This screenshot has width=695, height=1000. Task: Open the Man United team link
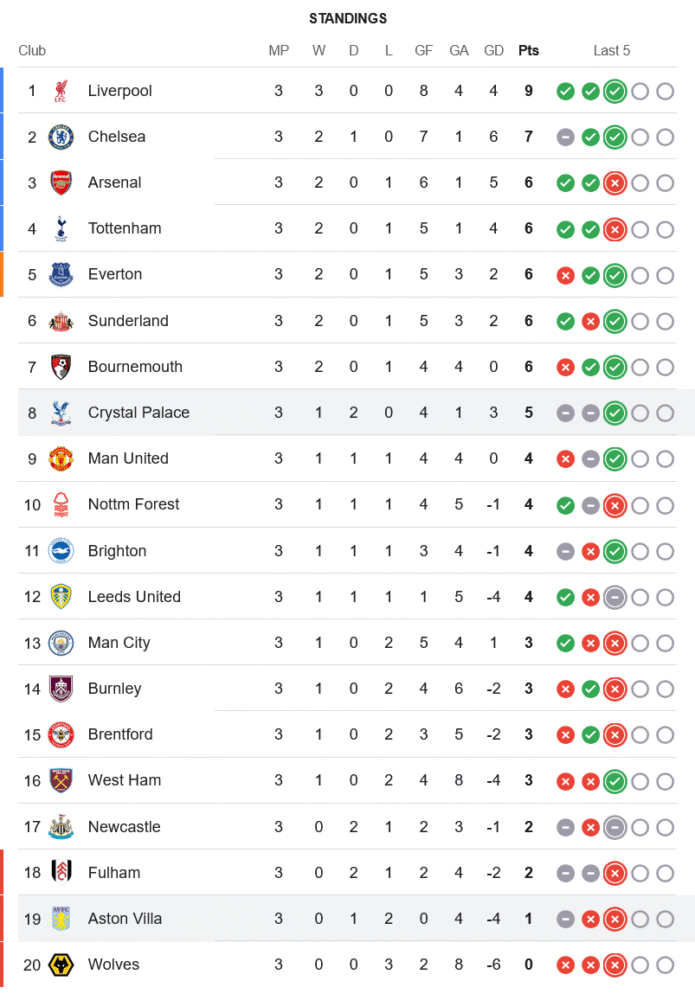(128, 459)
